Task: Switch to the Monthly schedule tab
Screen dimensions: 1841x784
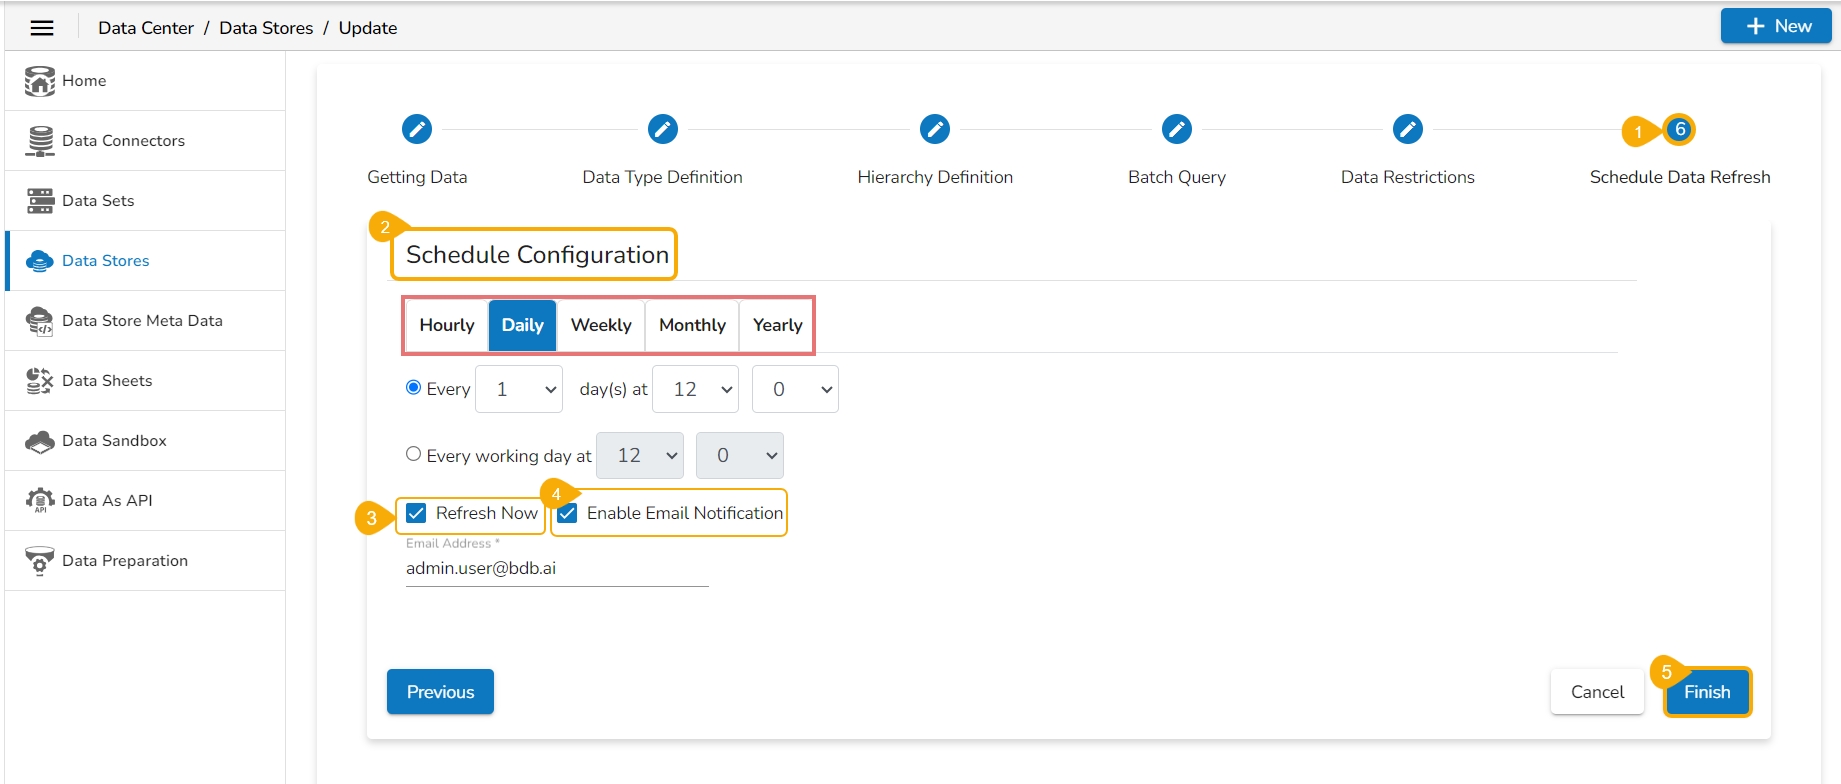Action: click(692, 325)
